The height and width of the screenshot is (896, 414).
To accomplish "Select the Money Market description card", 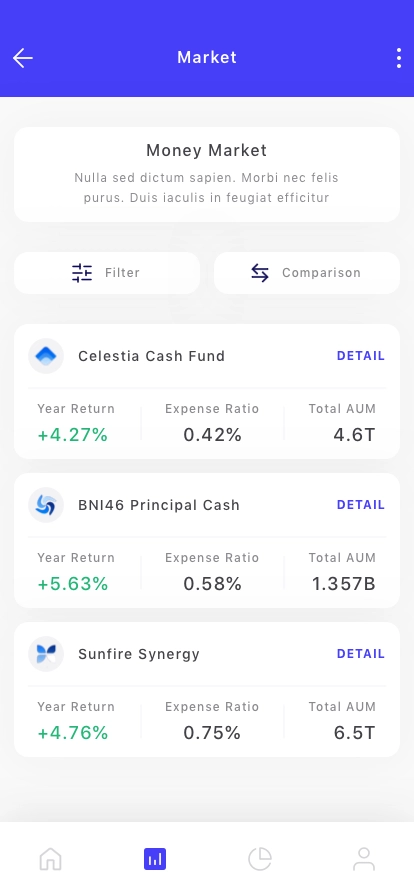I will (207, 174).
